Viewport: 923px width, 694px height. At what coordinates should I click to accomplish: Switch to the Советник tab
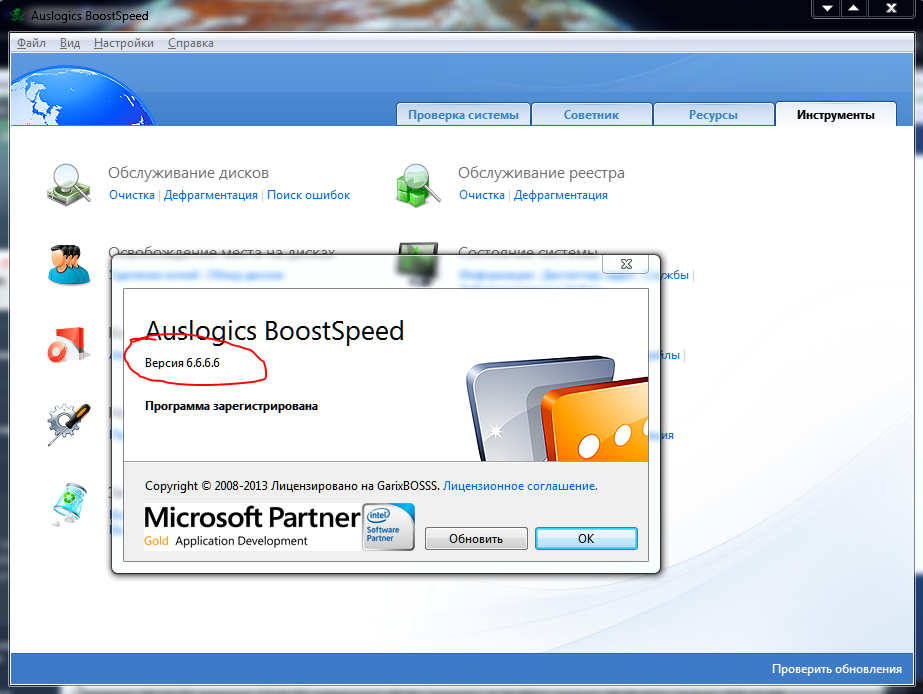pyautogui.click(x=592, y=115)
